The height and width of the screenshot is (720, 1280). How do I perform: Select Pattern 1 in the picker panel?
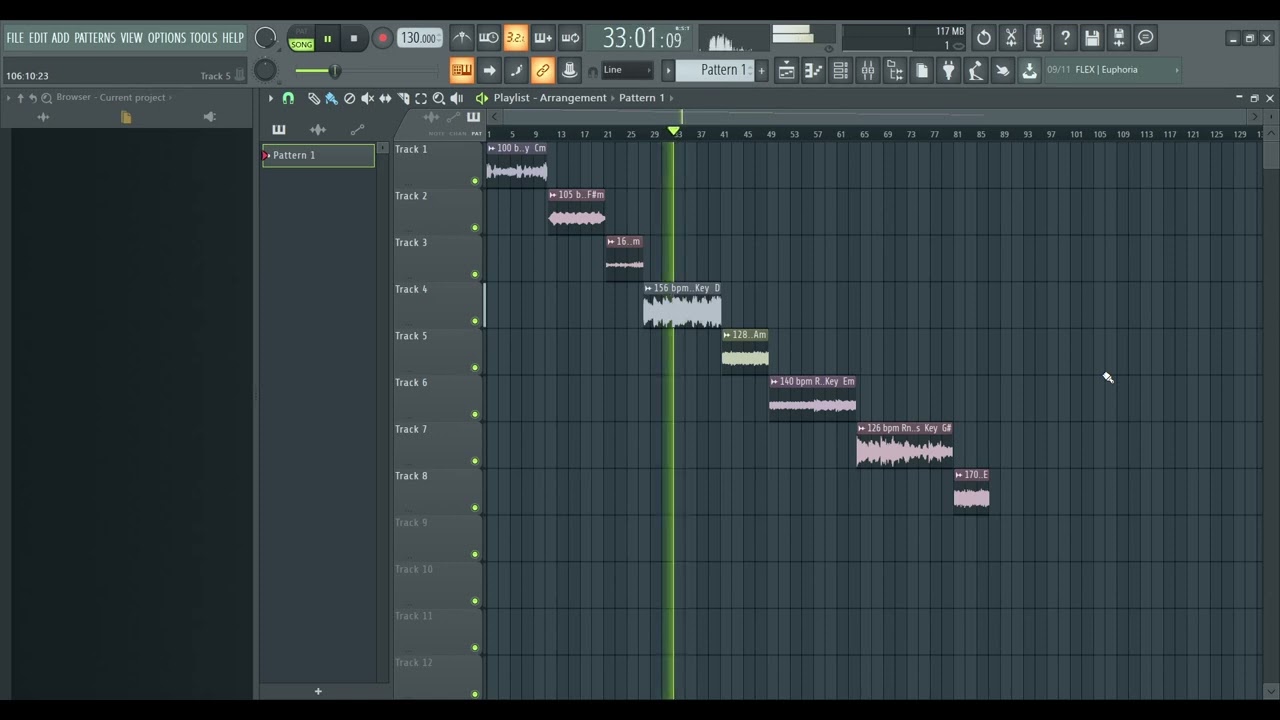click(318, 155)
